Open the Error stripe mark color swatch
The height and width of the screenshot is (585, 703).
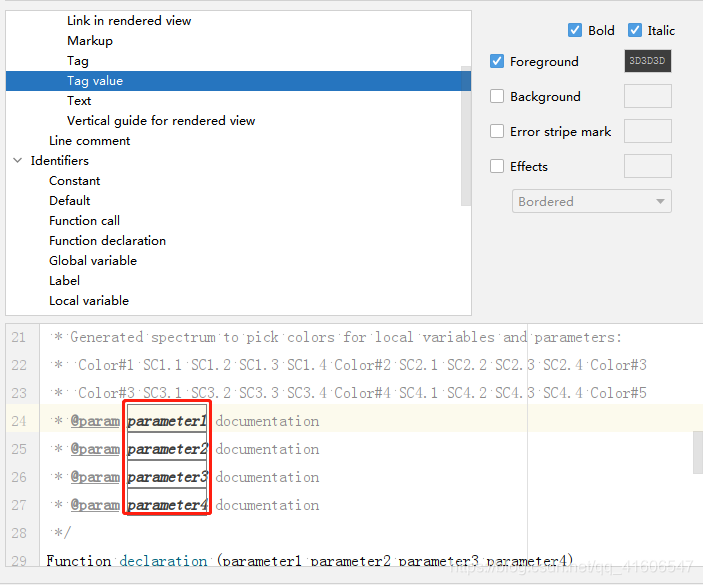[x=647, y=131]
